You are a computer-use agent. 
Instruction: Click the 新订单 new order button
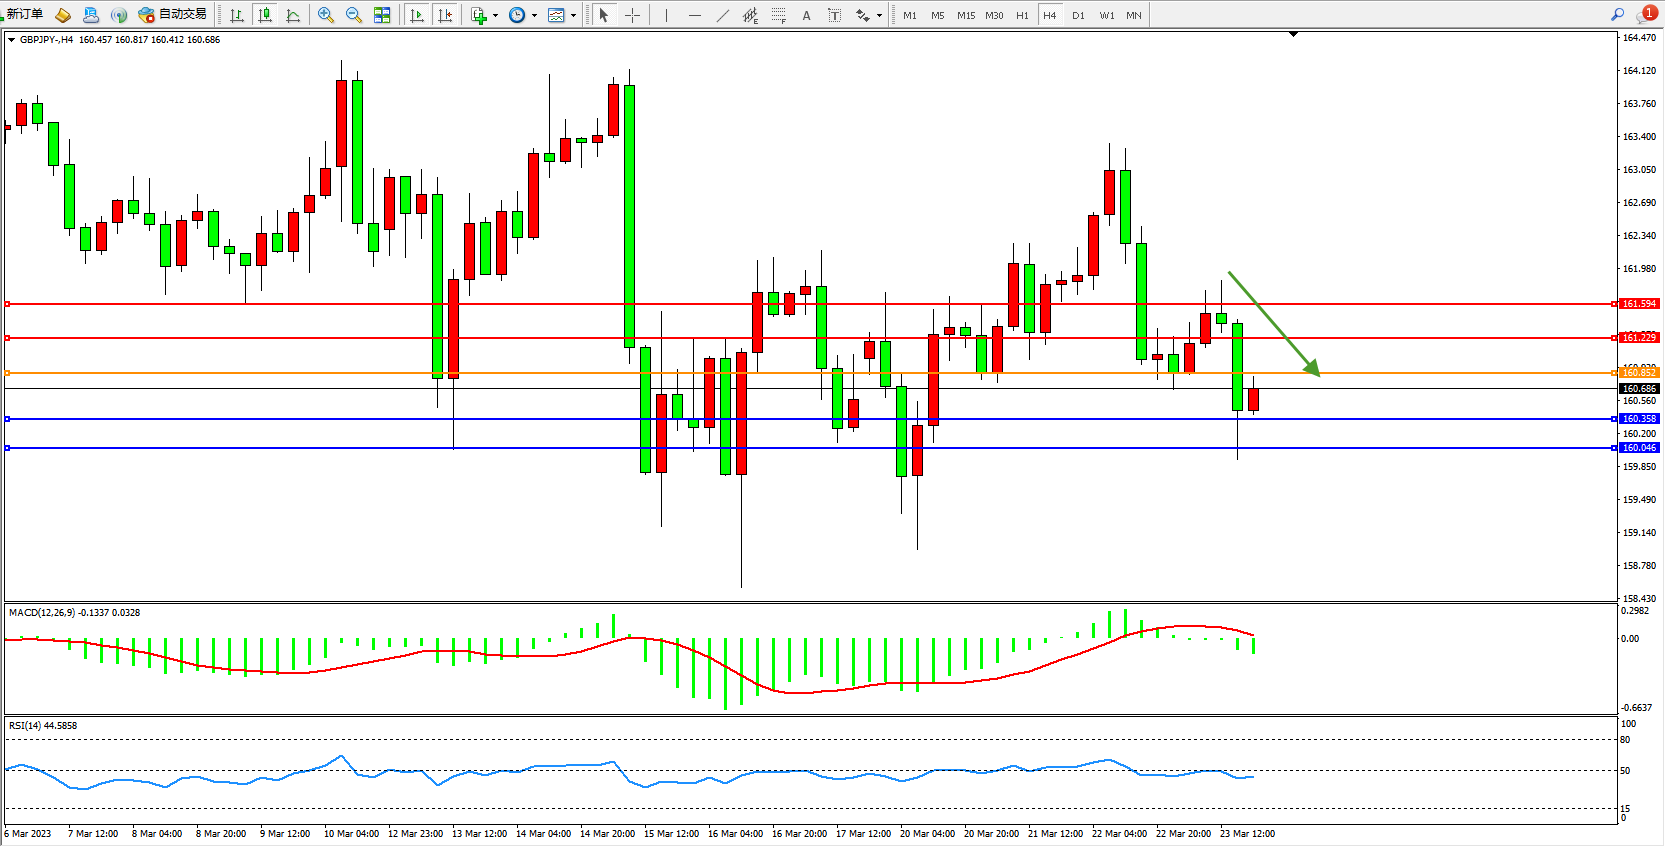(24, 14)
